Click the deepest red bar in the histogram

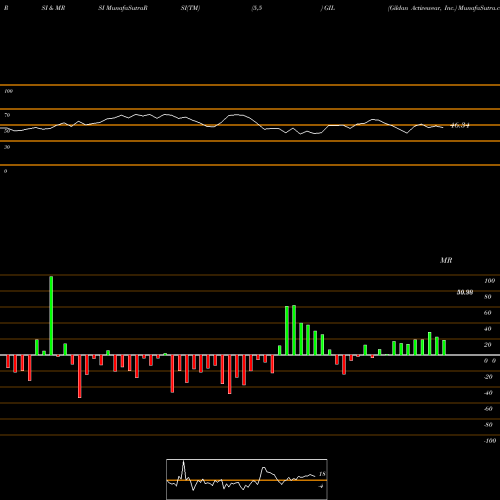[80, 376]
